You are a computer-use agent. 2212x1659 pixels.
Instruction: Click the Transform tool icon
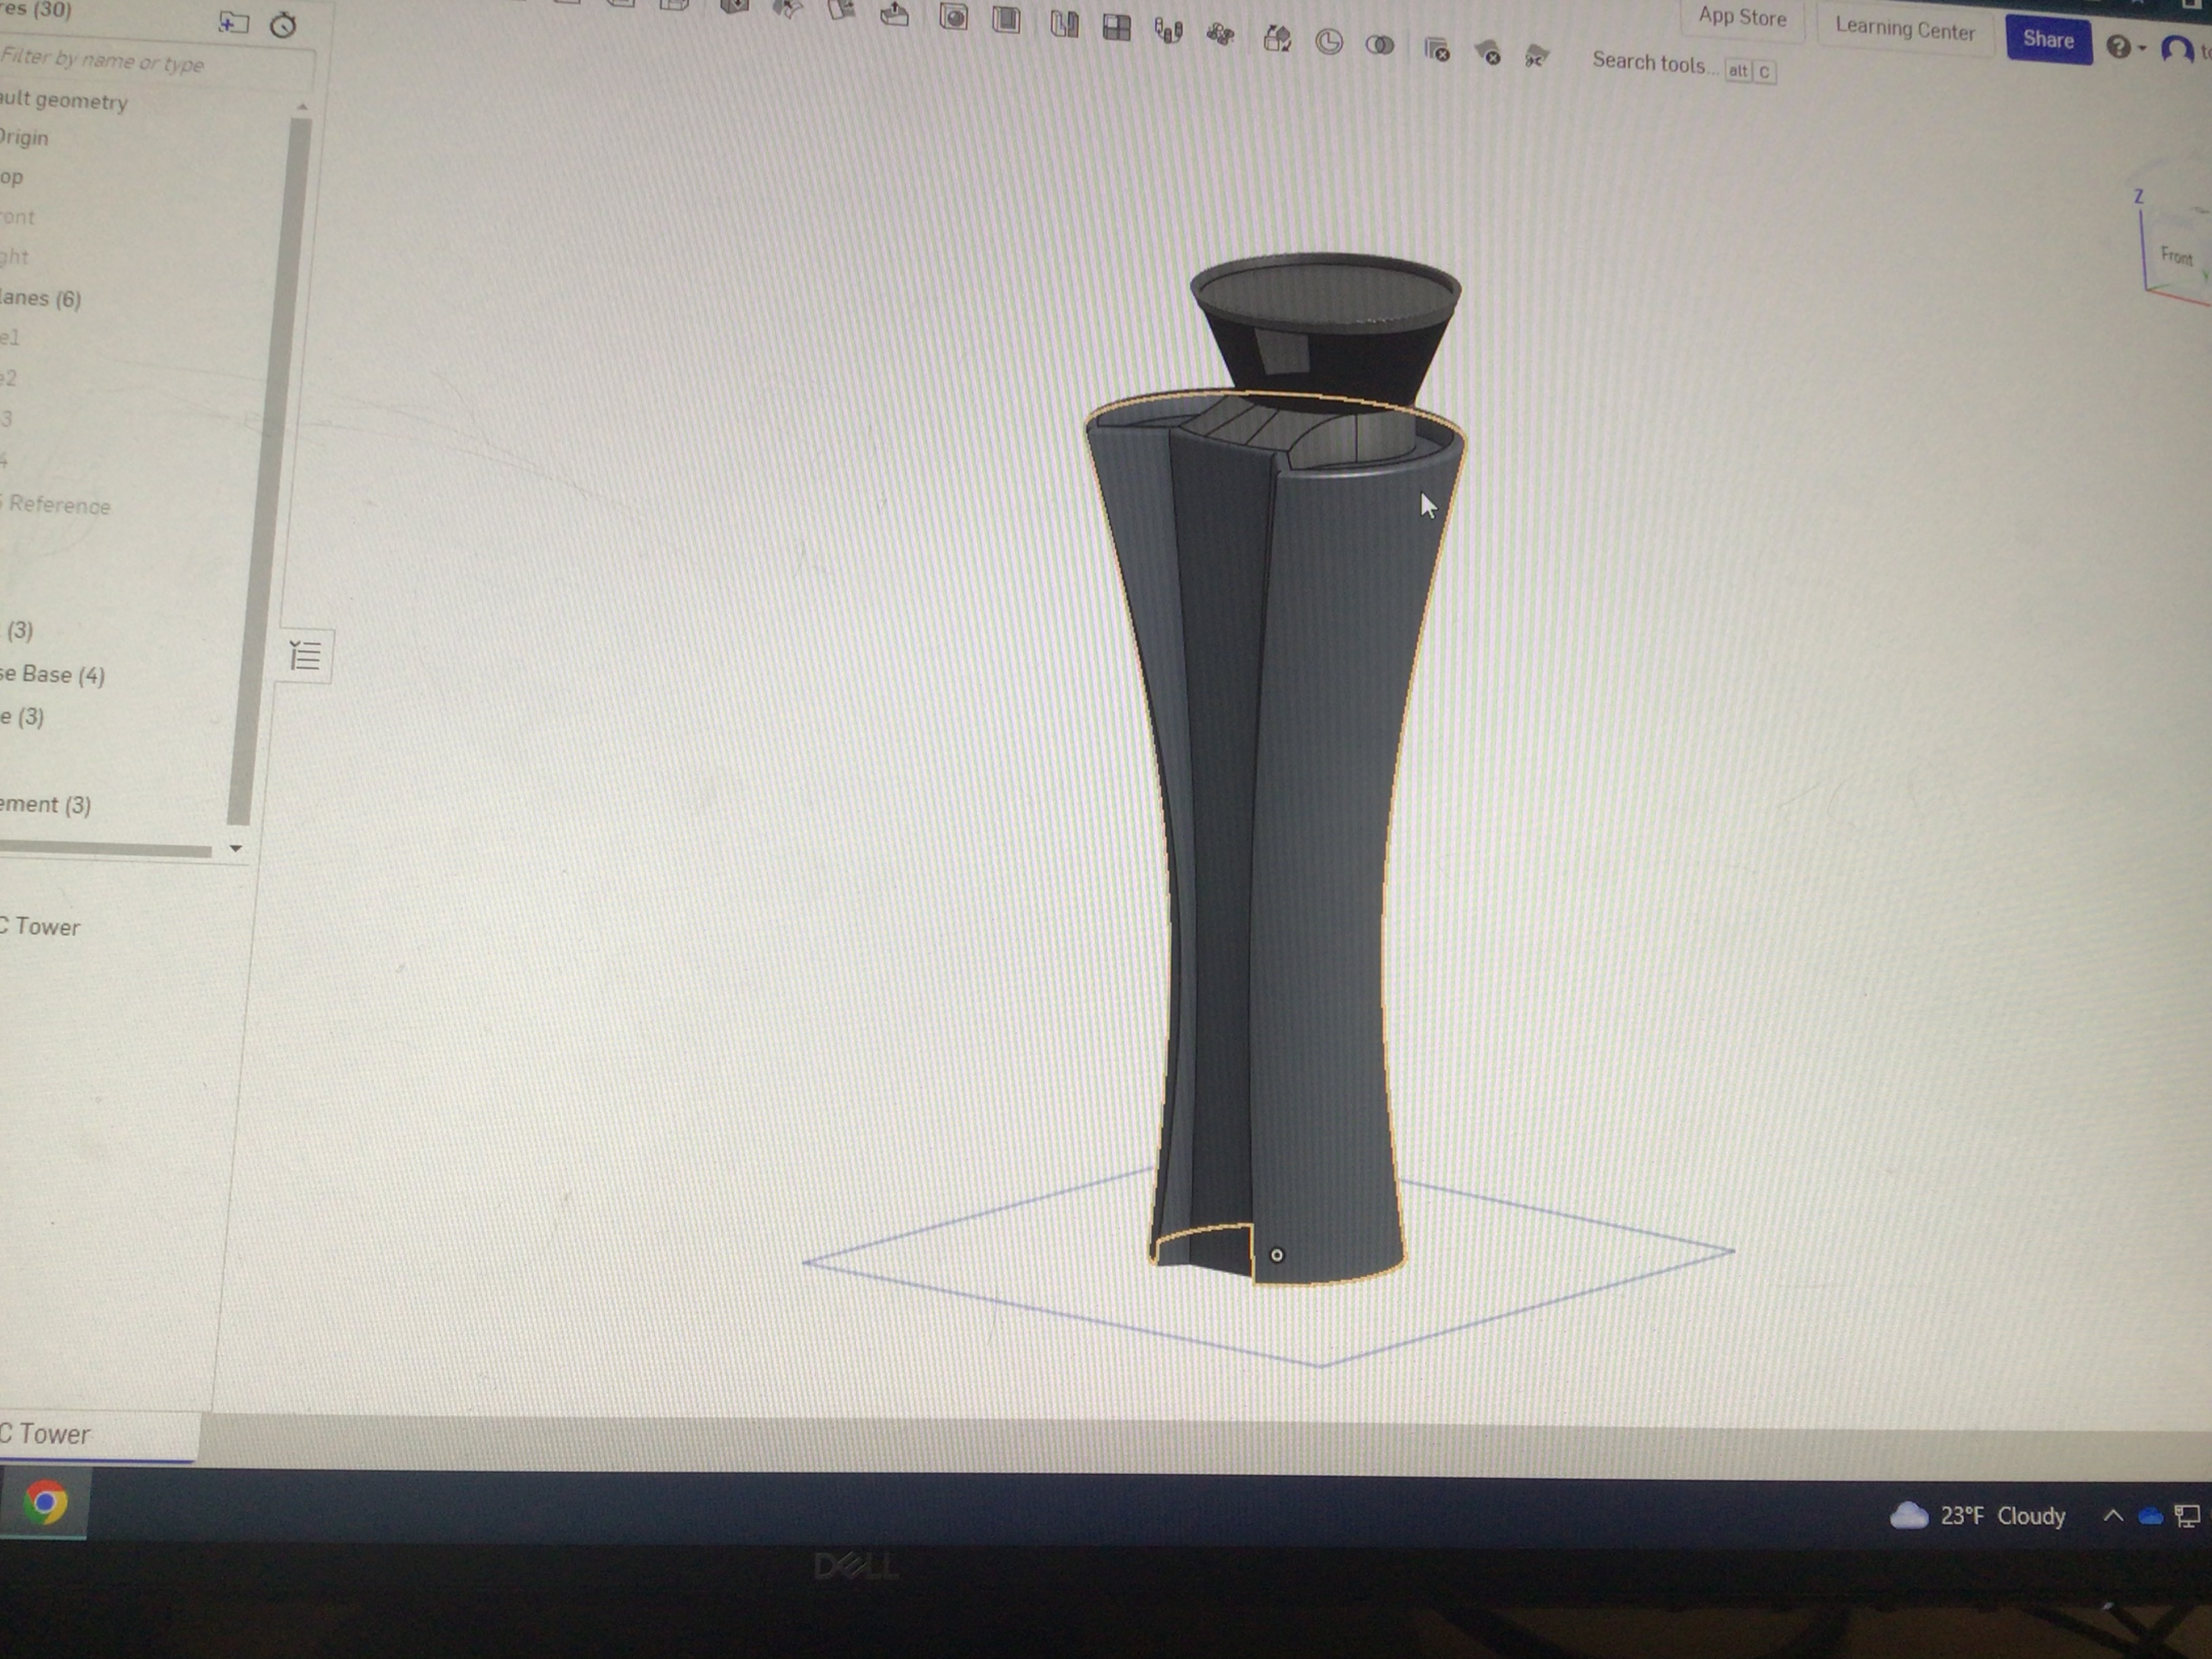(x=1277, y=39)
